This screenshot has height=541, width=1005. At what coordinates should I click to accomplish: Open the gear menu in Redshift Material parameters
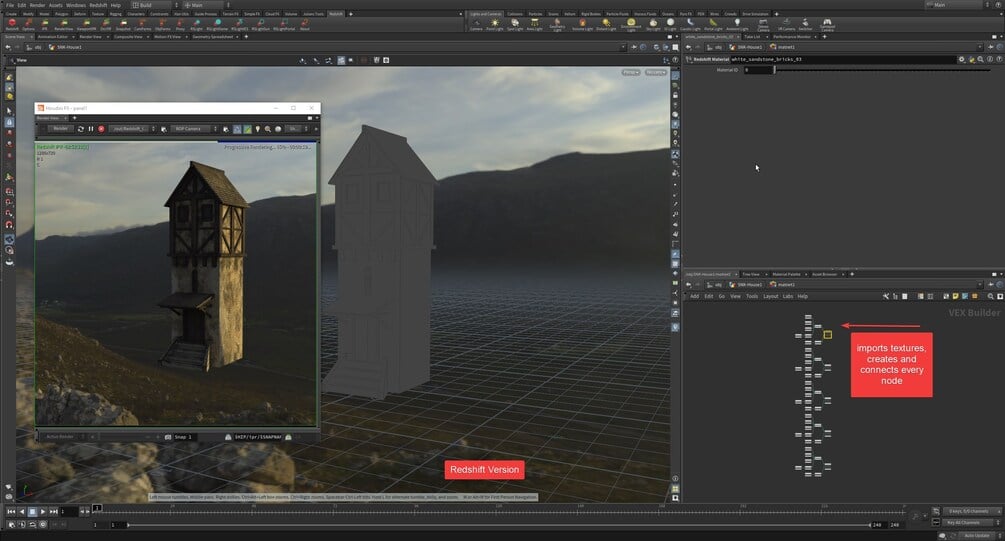961,59
